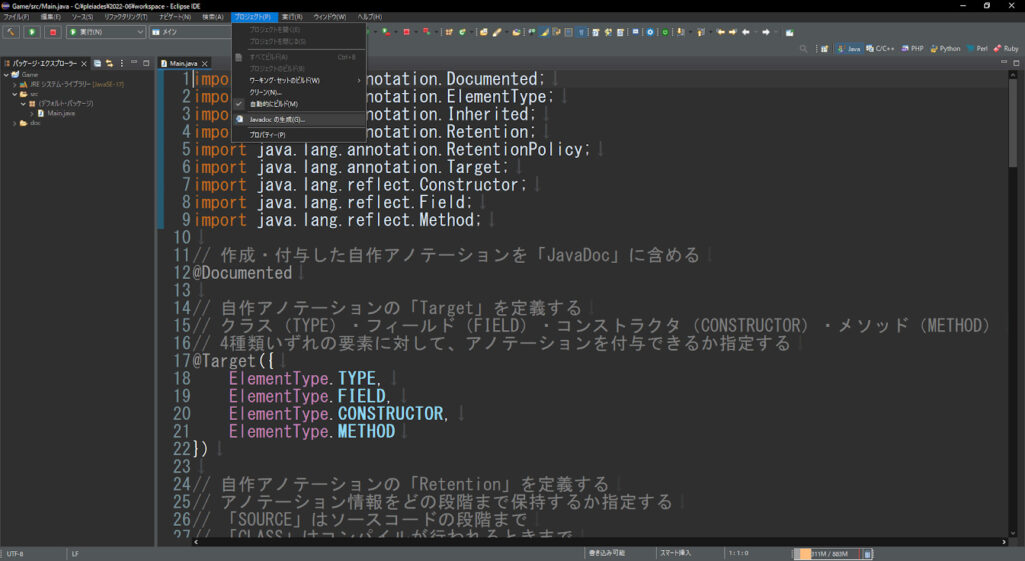Image resolution: width=1025 pixels, height=561 pixels.
Task: Open the 実行(R) menu
Action: coord(292,16)
